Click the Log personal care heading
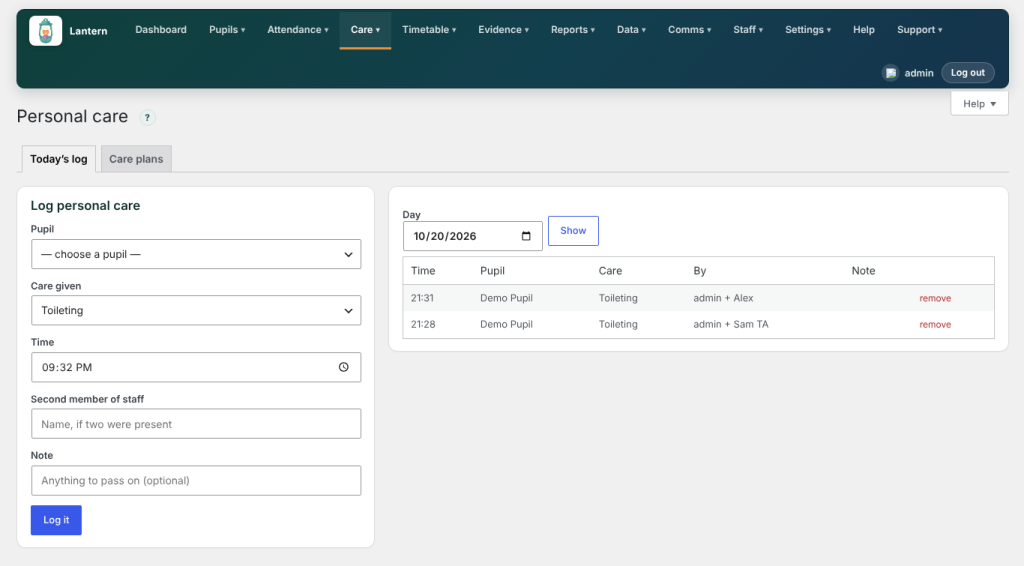 [x=85, y=206]
